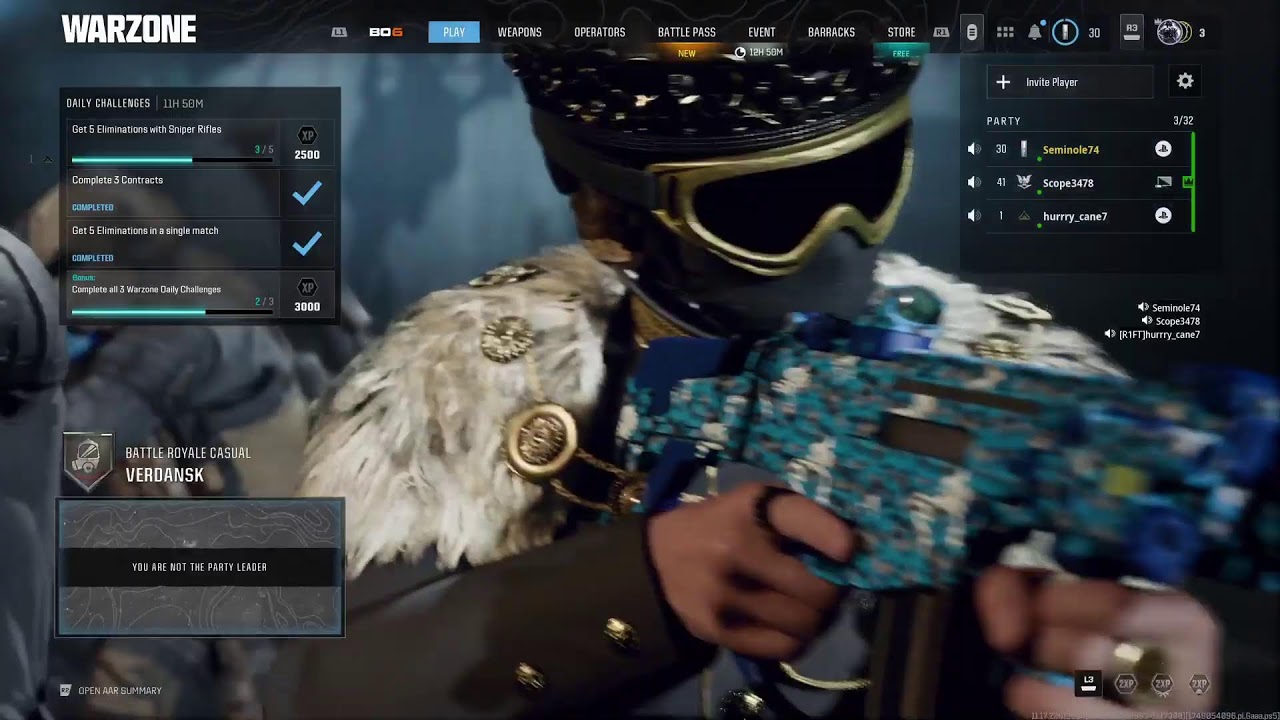The height and width of the screenshot is (720, 1280).
Task: Click the Battle Royale Casual gas mask emblem
Action: [87, 462]
